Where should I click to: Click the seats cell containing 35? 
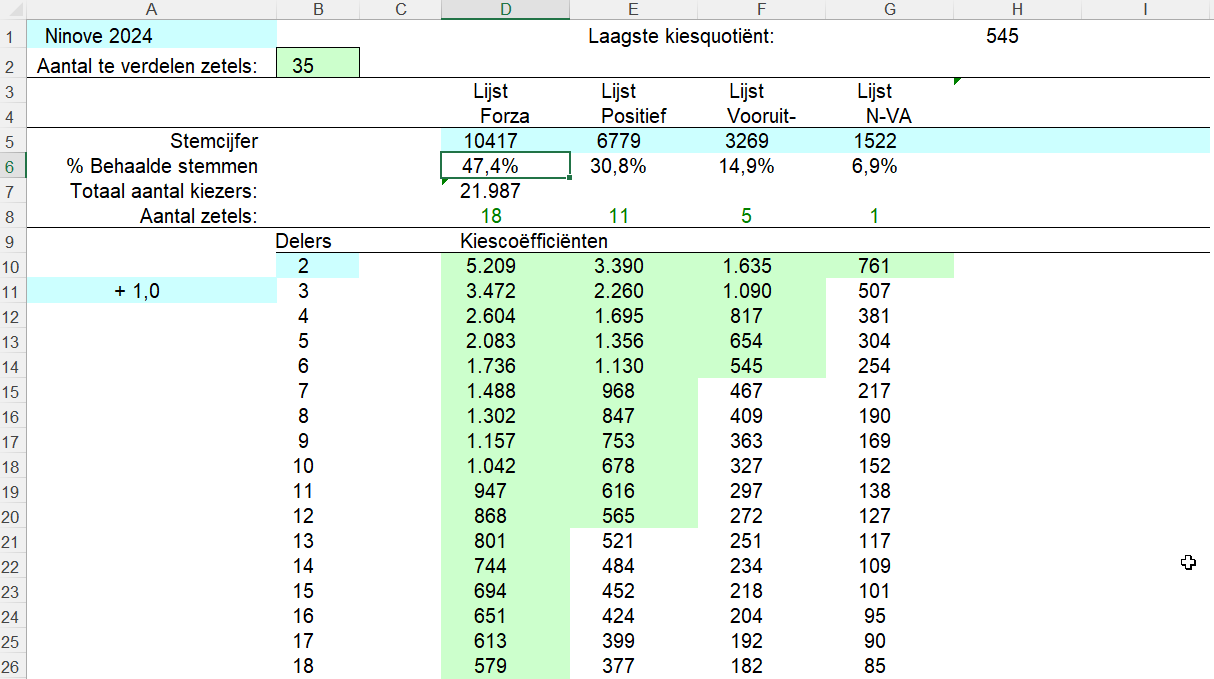tap(317, 66)
